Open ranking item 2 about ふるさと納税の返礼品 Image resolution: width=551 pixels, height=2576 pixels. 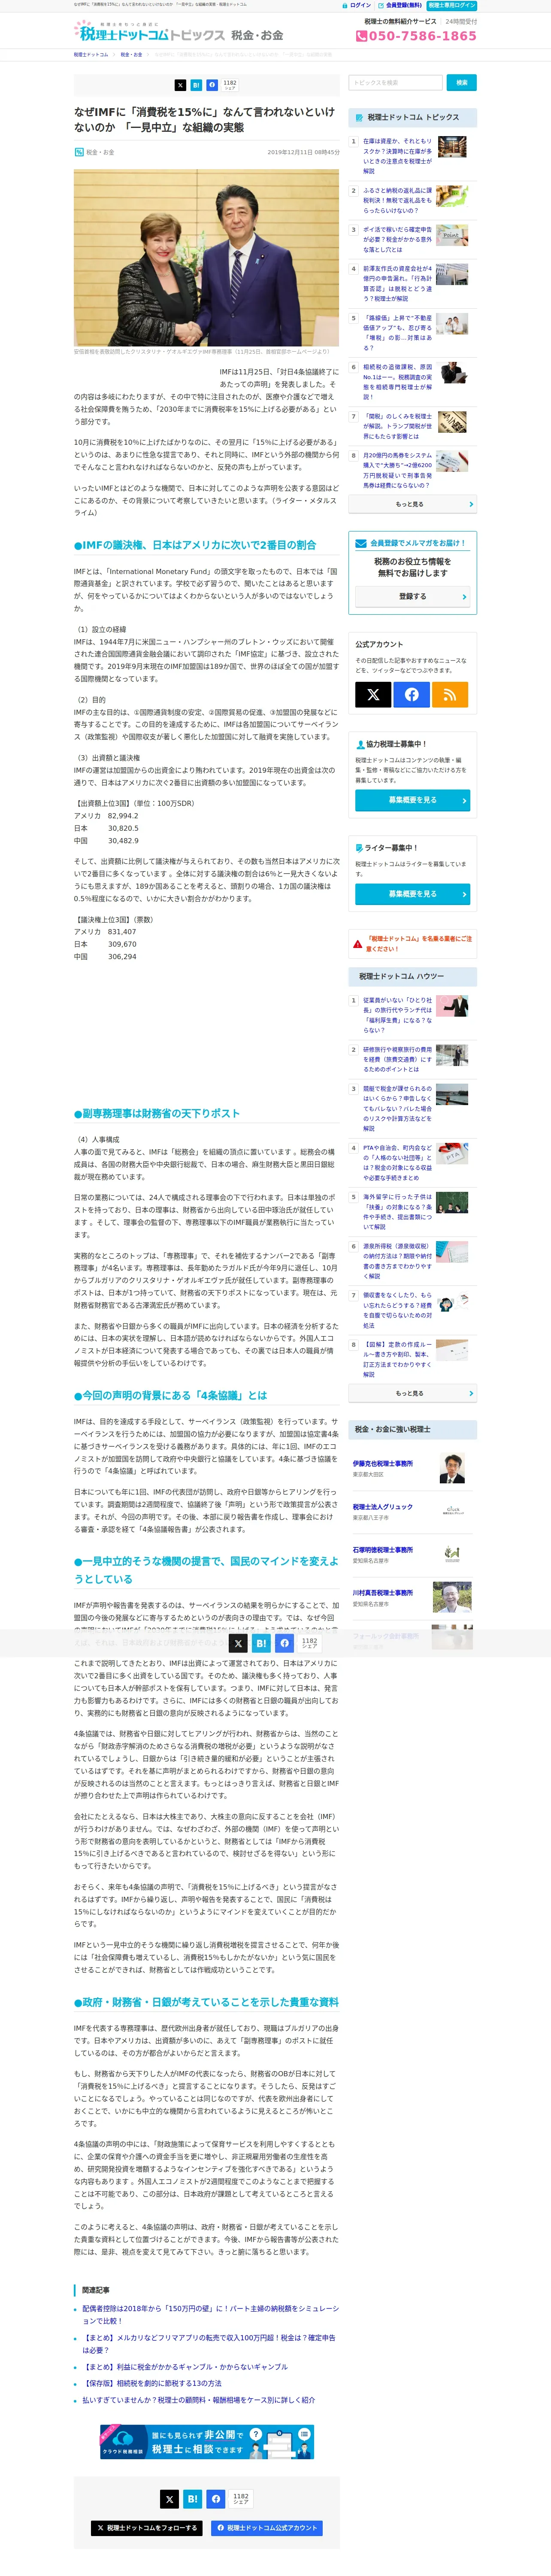point(398,200)
